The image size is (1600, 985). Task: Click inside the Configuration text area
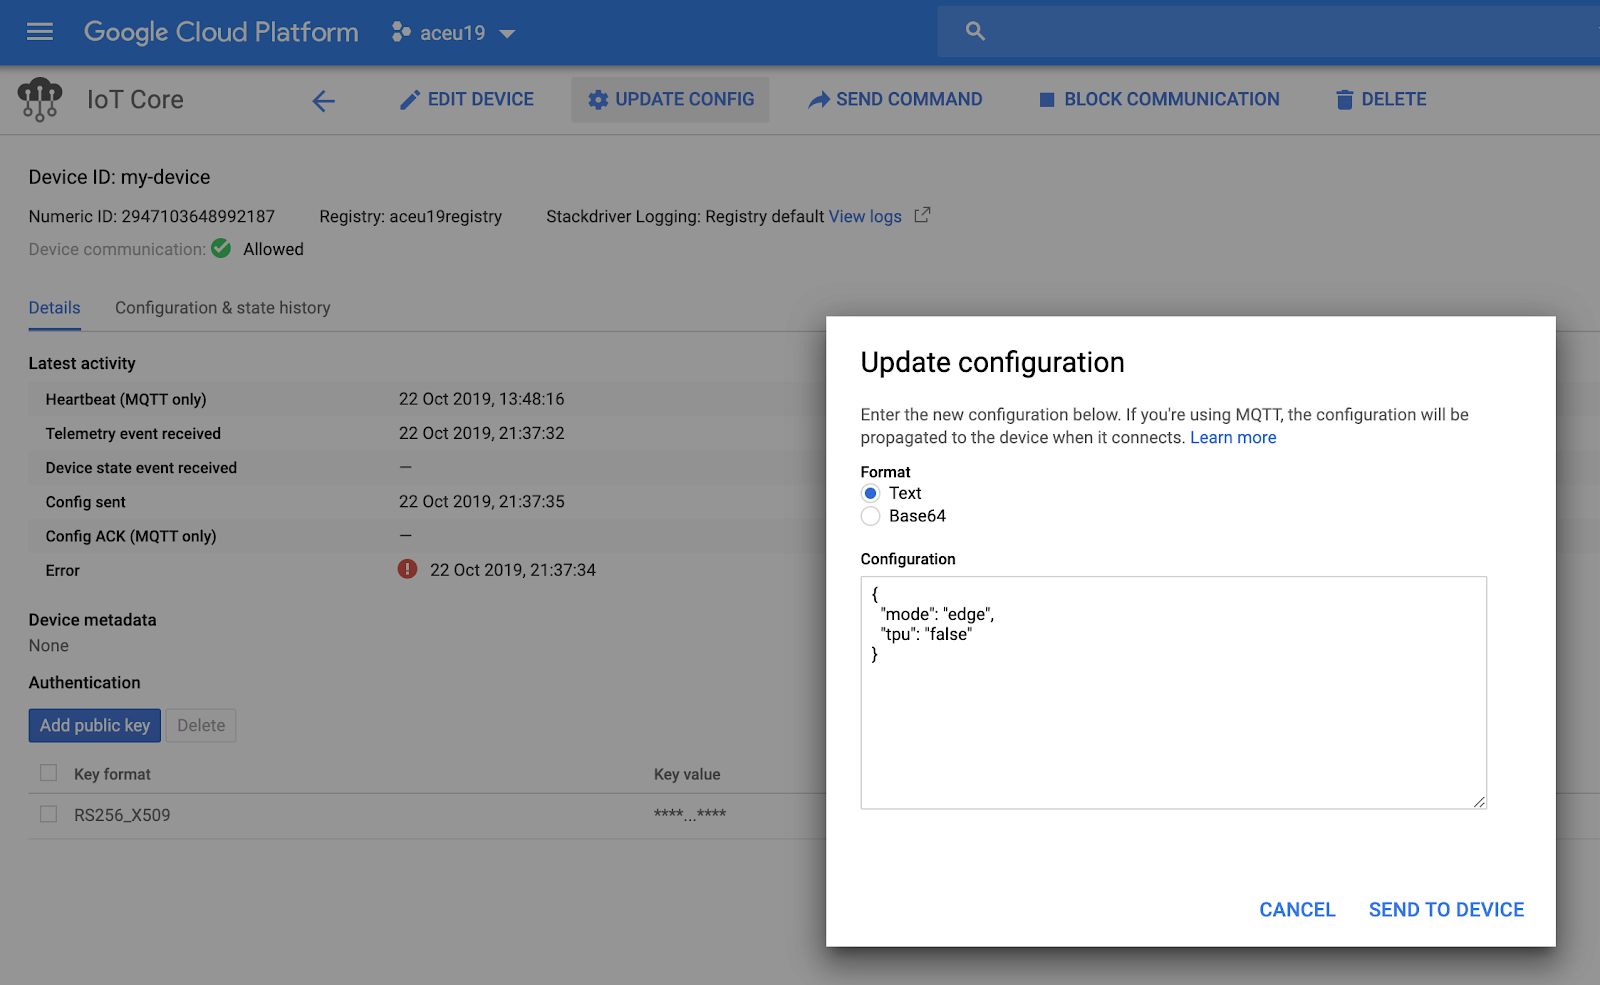[1173, 720]
